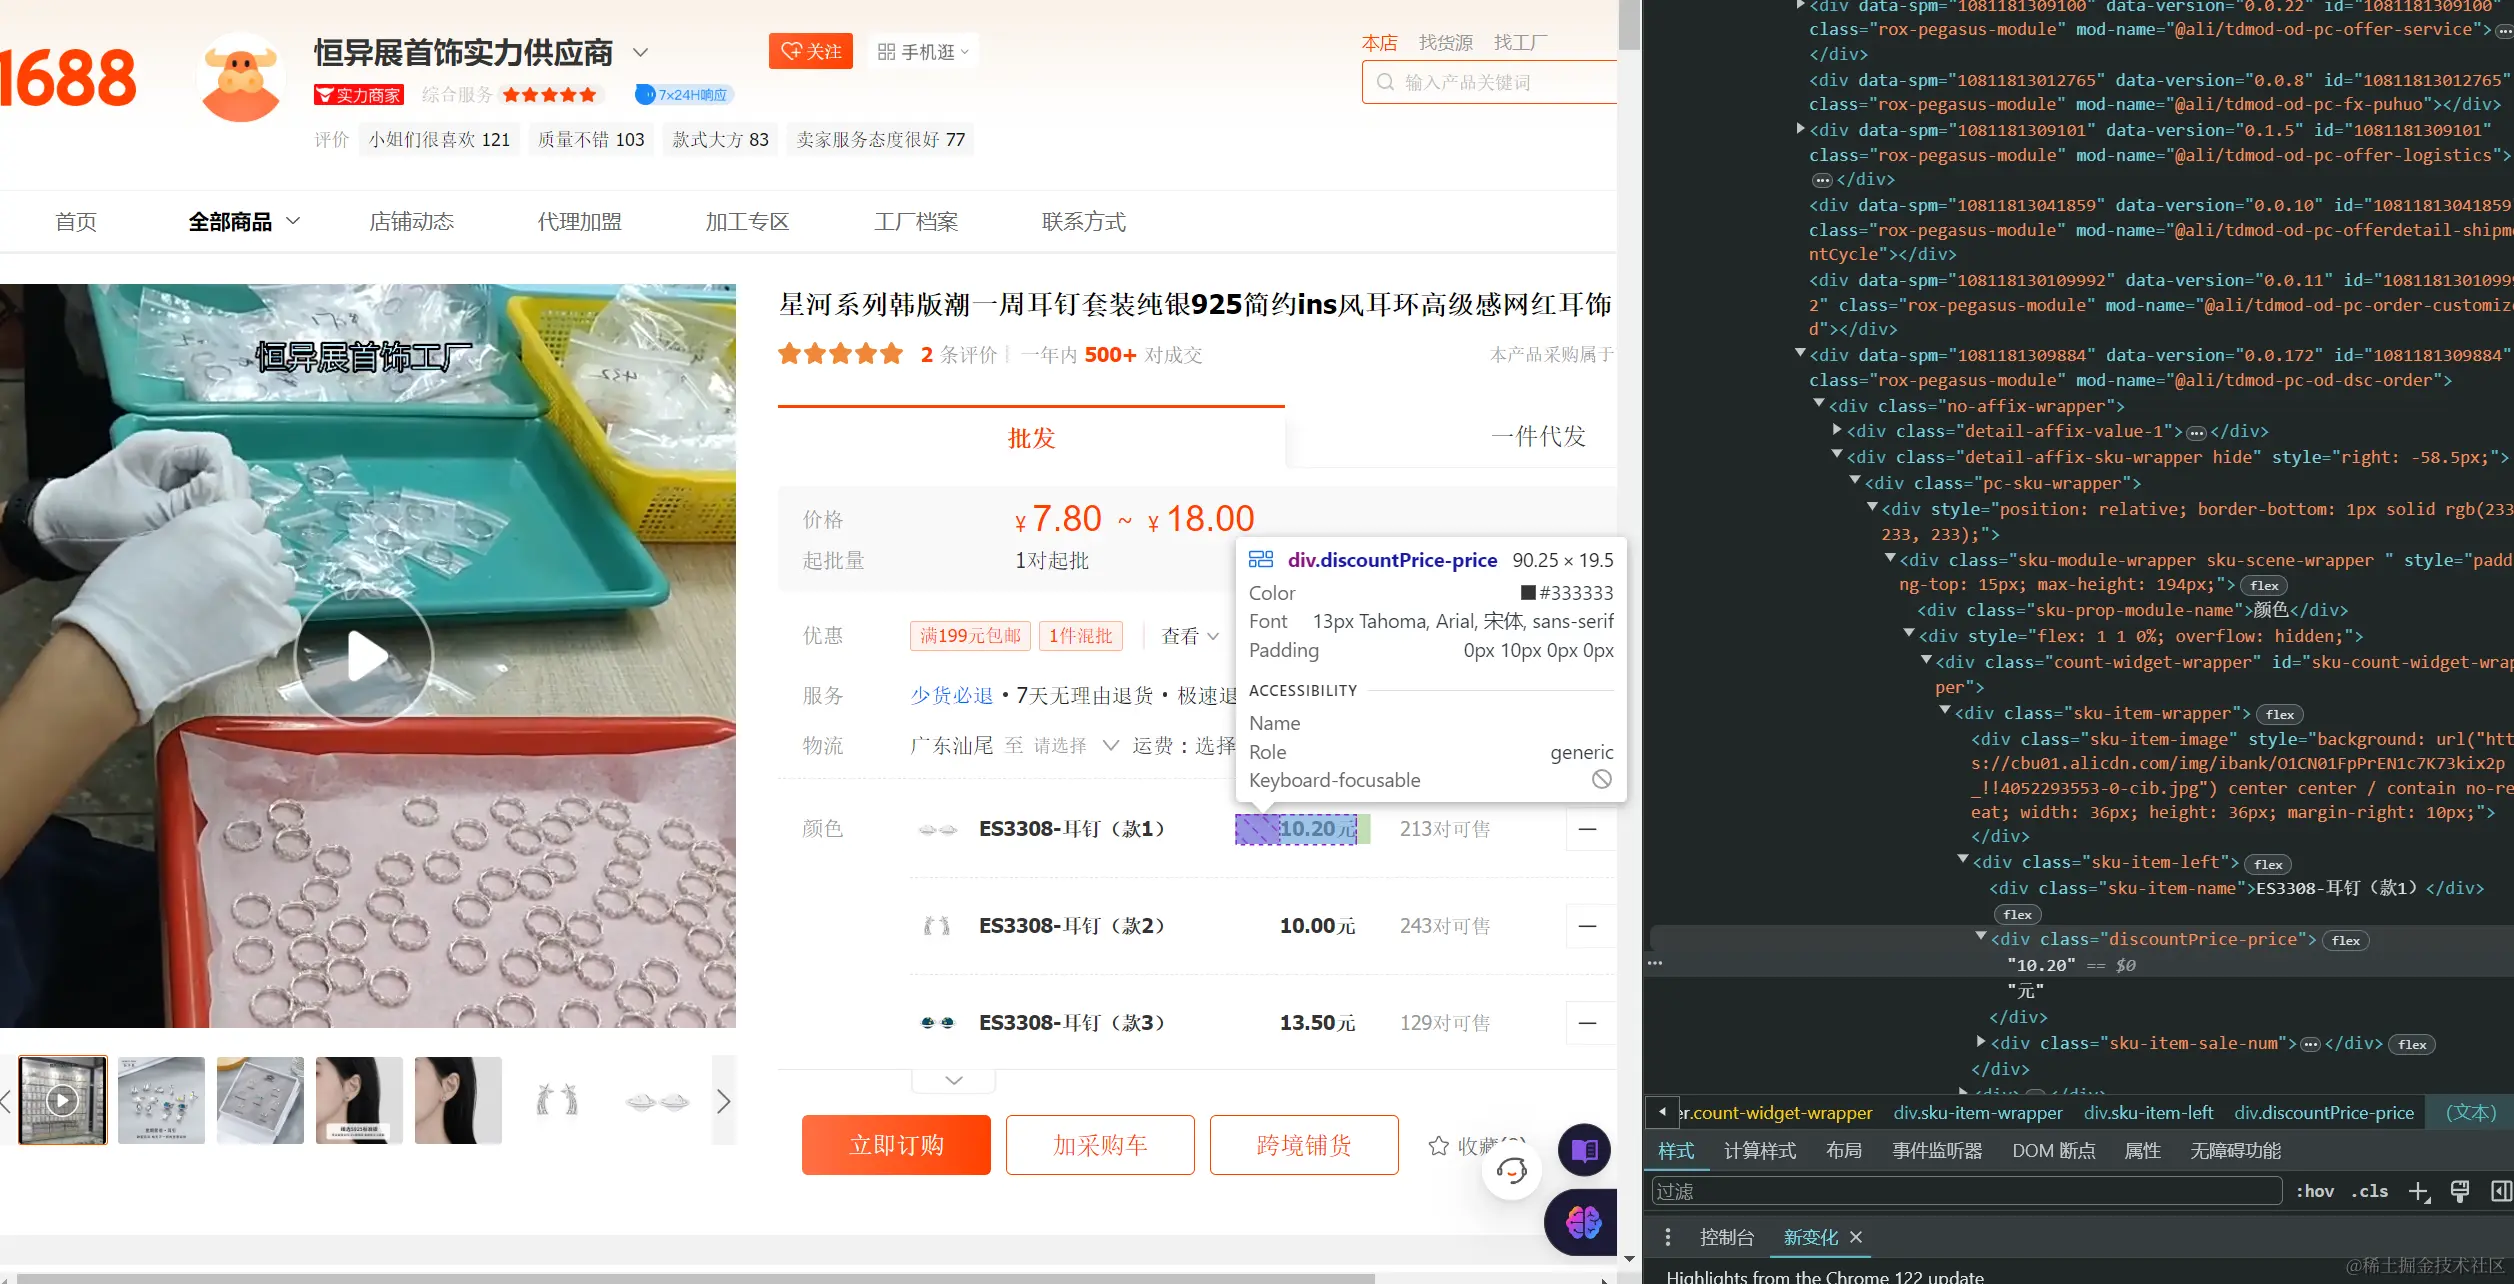Select the 批发 purchase tab
The image size is (2514, 1284).
coord(1031,438)
